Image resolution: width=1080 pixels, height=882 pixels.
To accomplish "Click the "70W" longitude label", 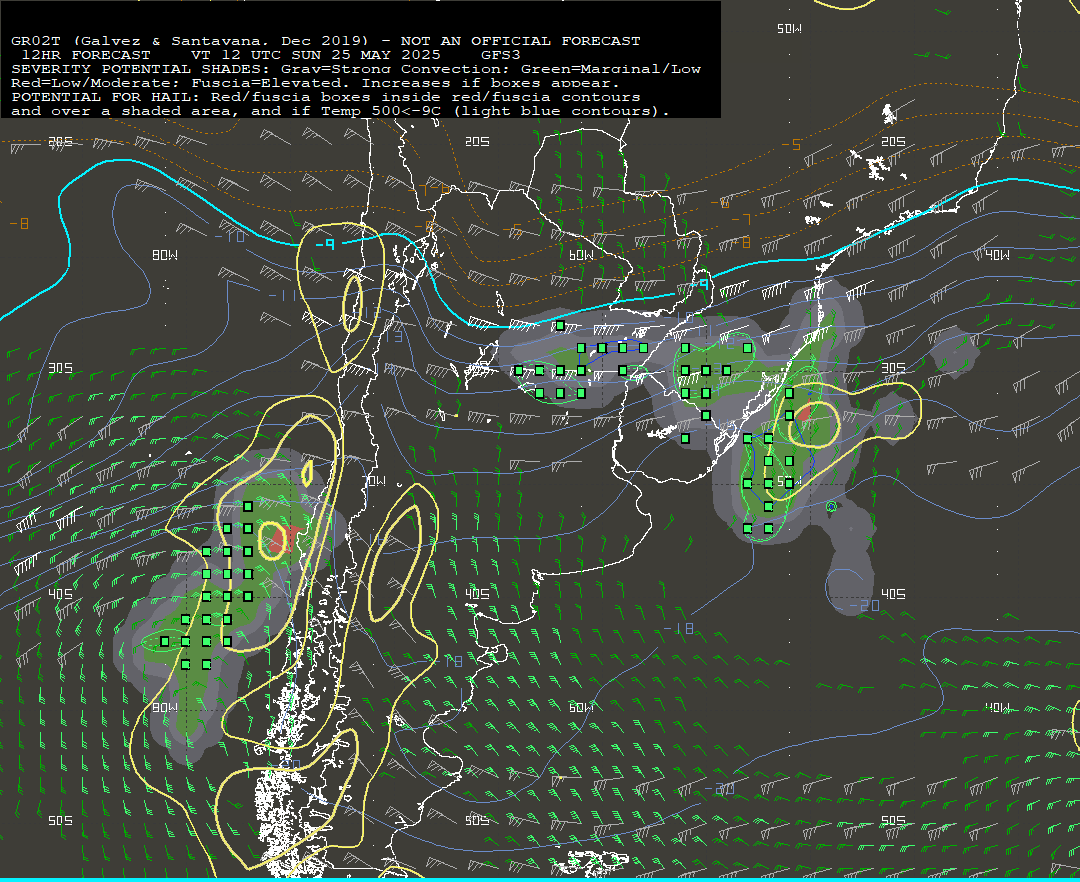I will pyautogui.click(x=373, y=481).
